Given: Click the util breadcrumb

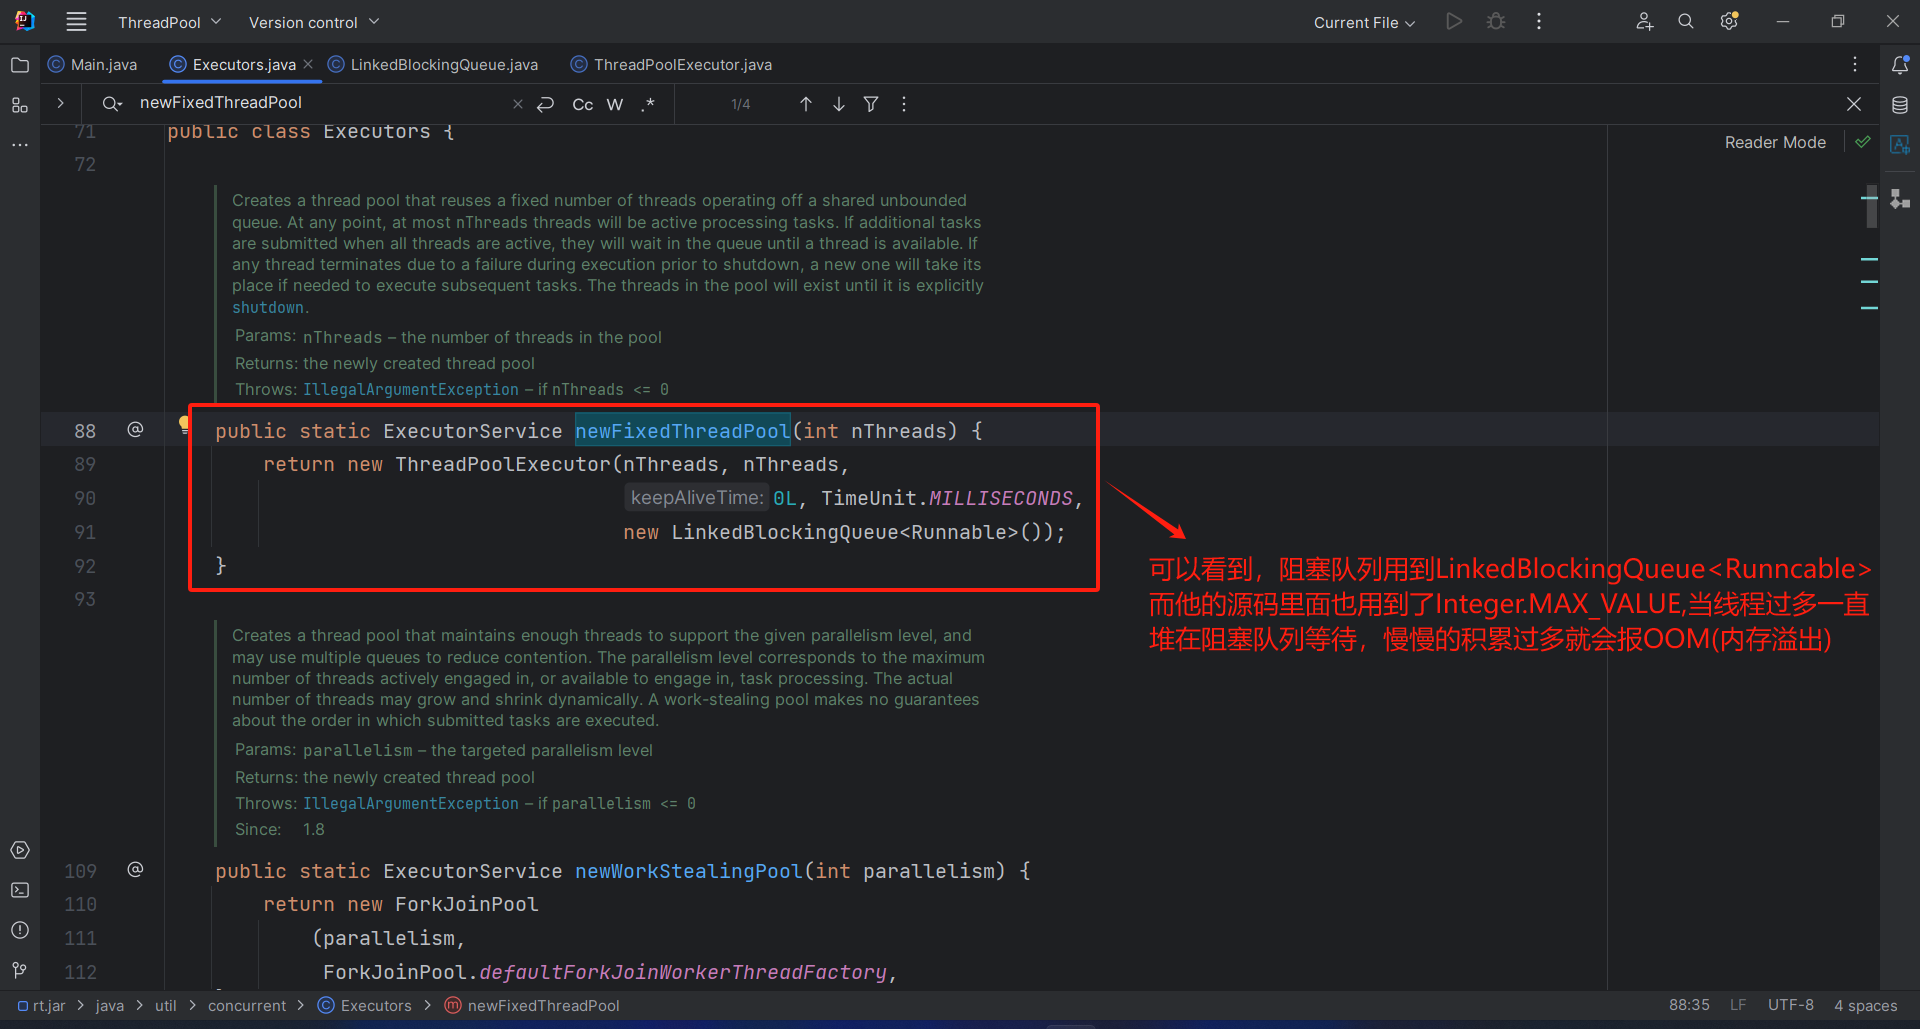Looking at the screenshot, I should point(166,1005).
